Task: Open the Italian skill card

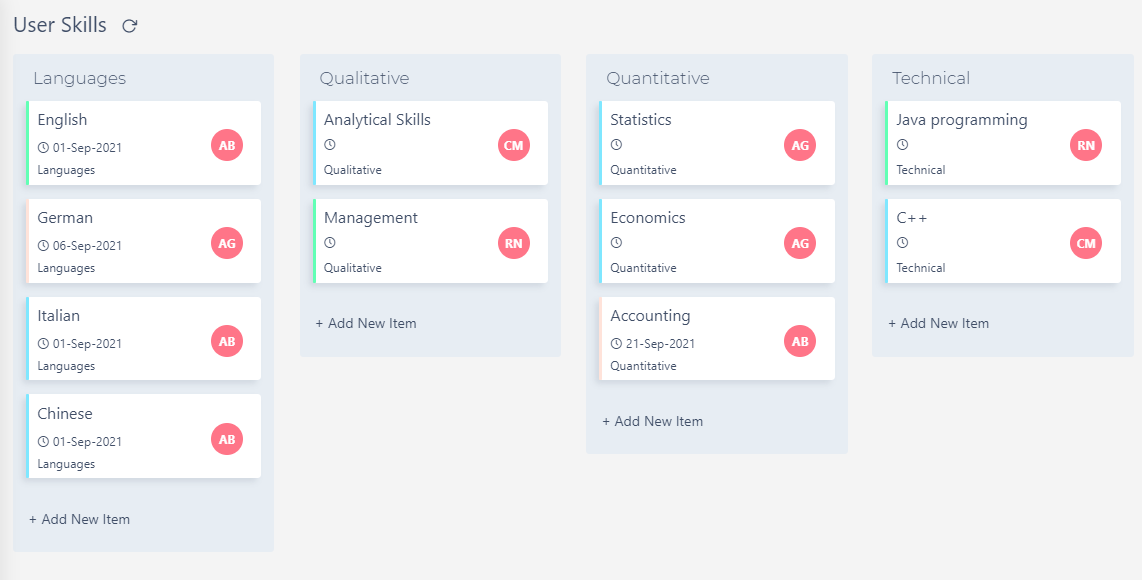Action: click(x=144, y=339)
